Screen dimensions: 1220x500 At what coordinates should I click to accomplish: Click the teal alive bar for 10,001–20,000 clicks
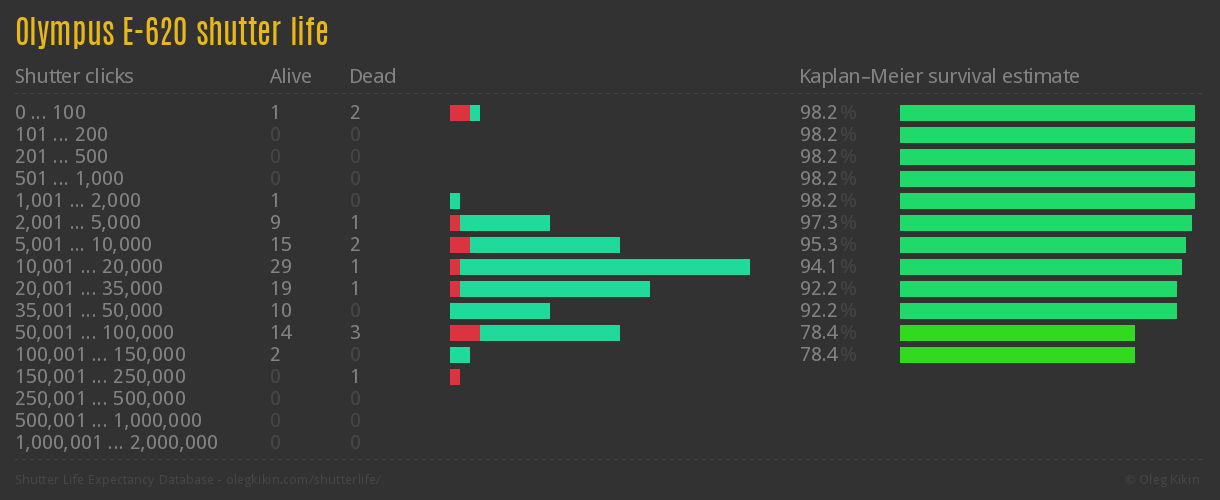[x=605, y=267]
